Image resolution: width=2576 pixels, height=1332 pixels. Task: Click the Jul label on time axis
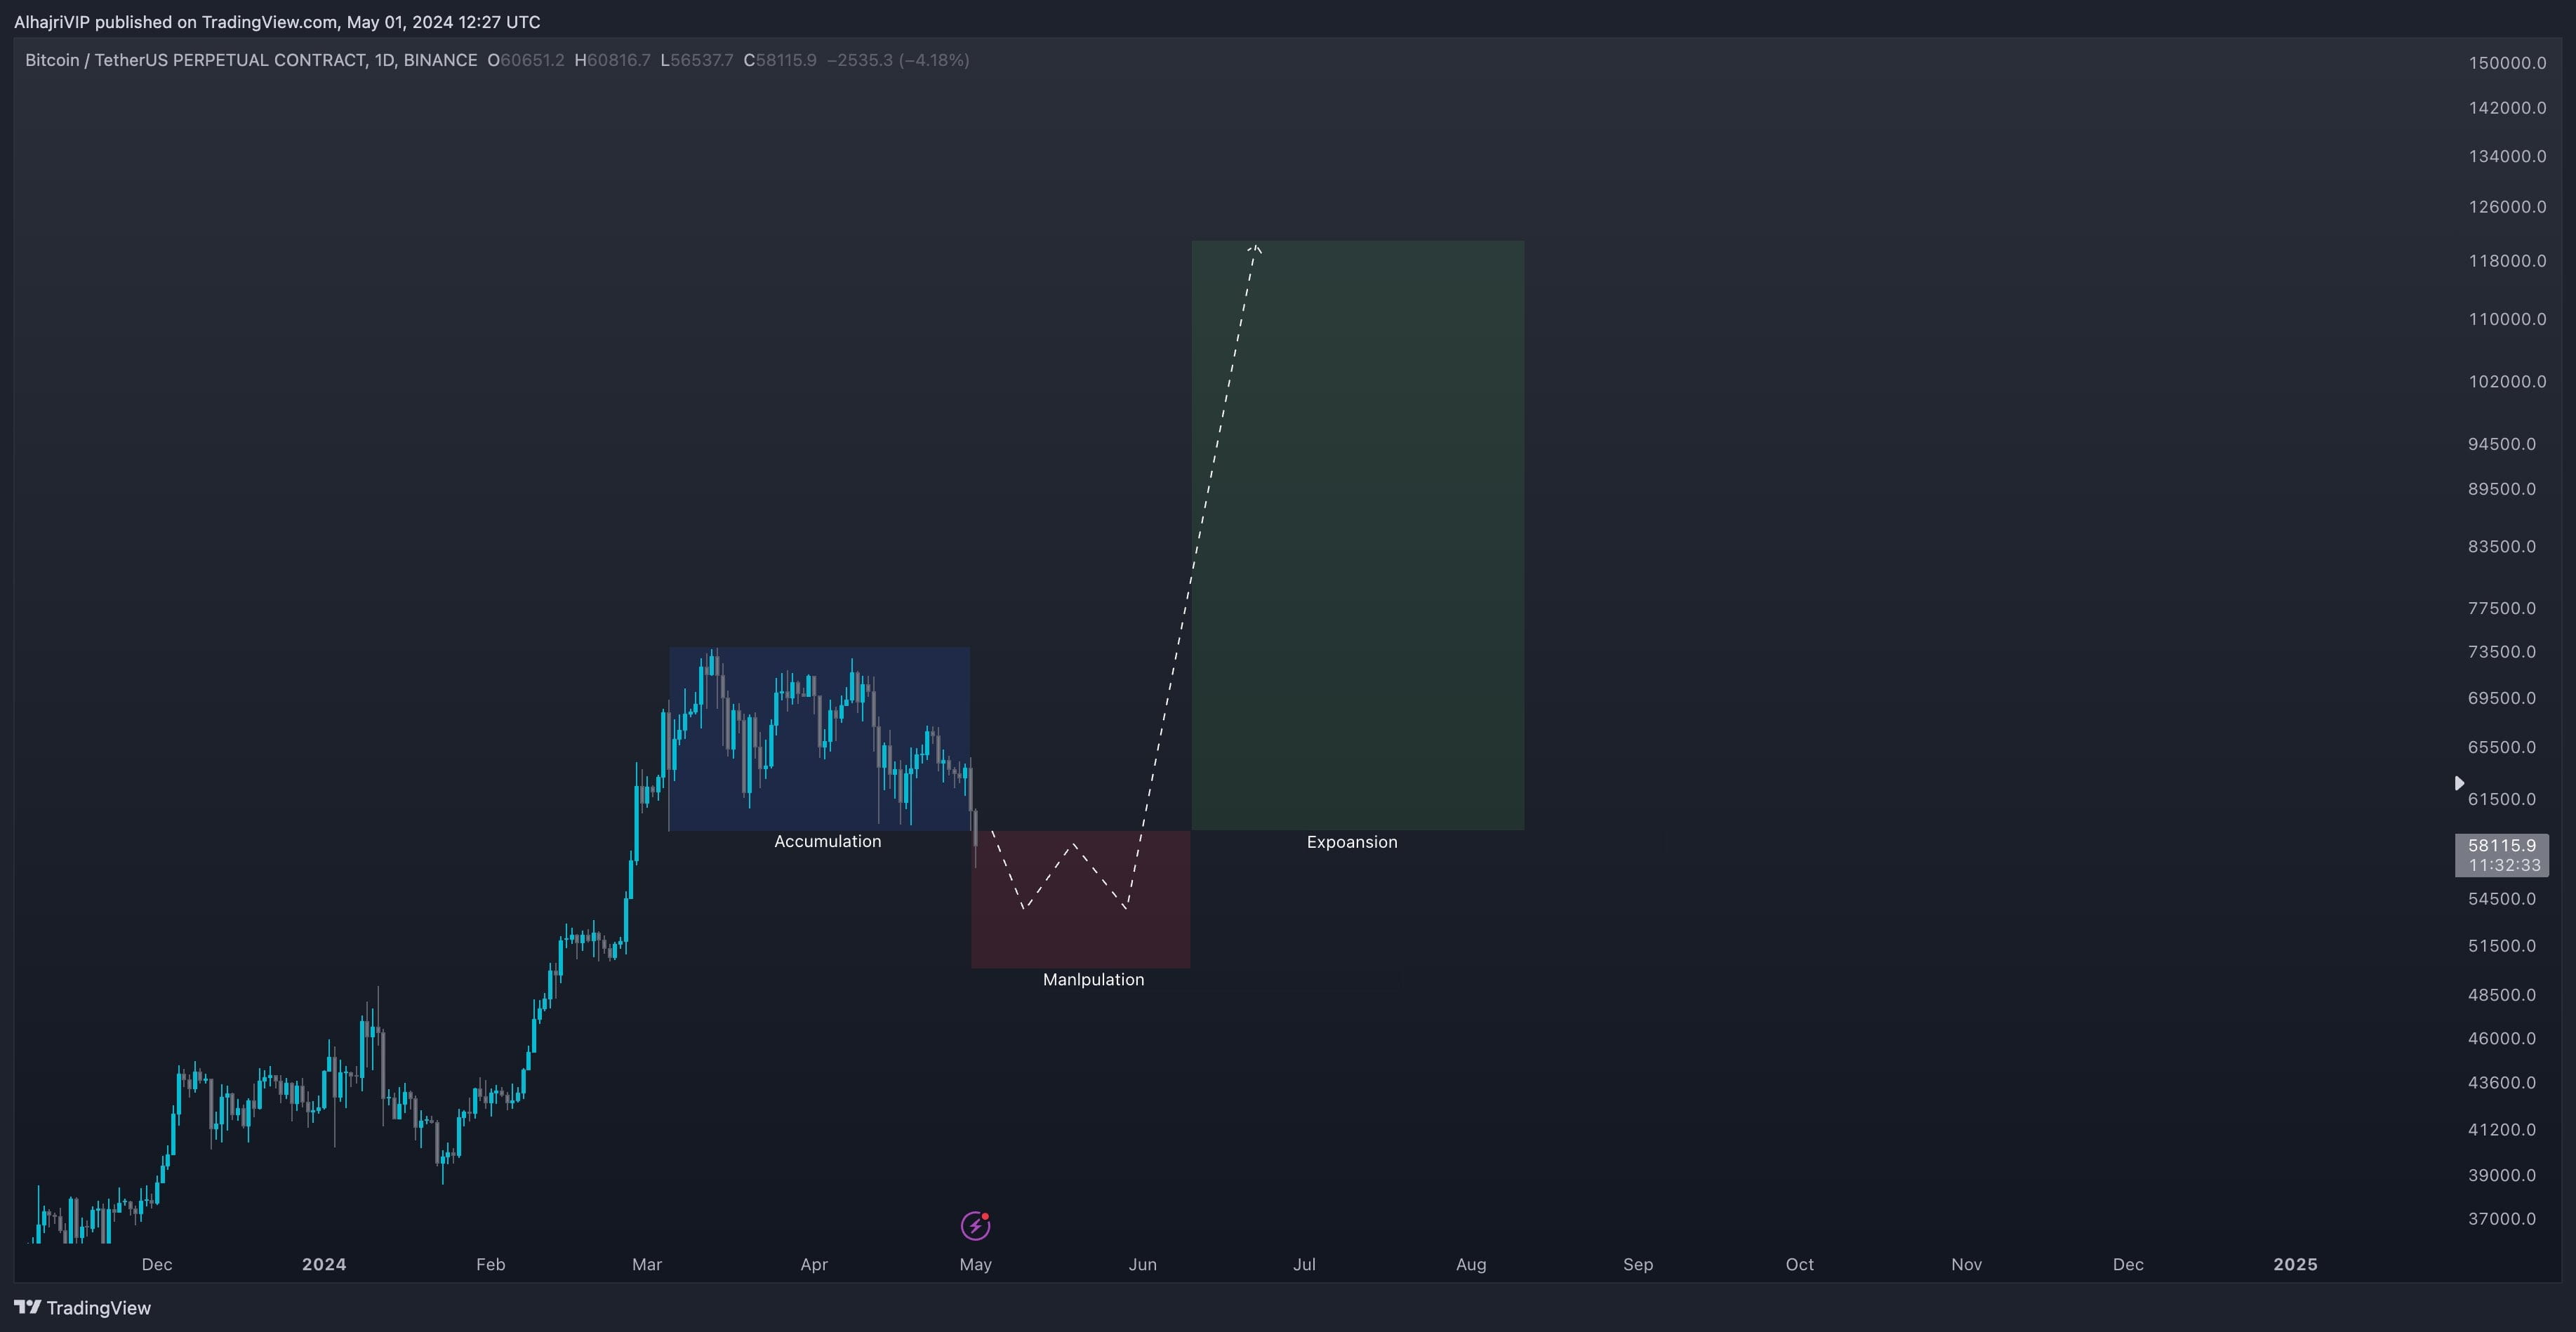pyautogui.click(x=1304, y=1264)
